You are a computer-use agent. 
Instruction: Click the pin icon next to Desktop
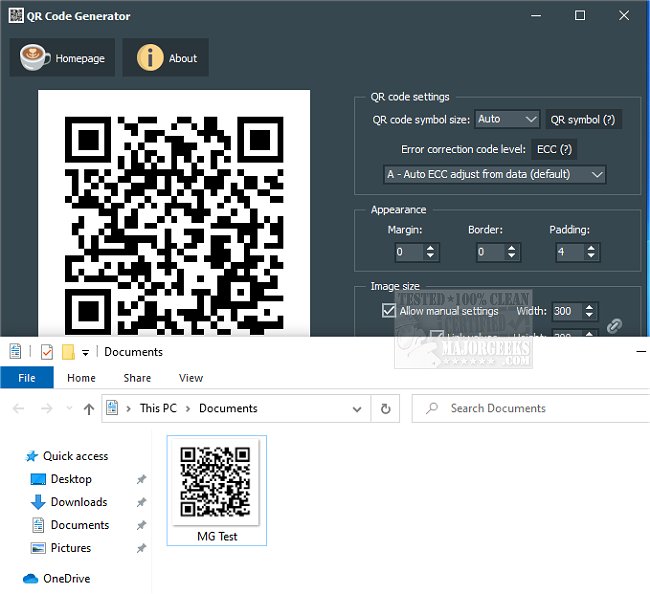pos(141,480)
